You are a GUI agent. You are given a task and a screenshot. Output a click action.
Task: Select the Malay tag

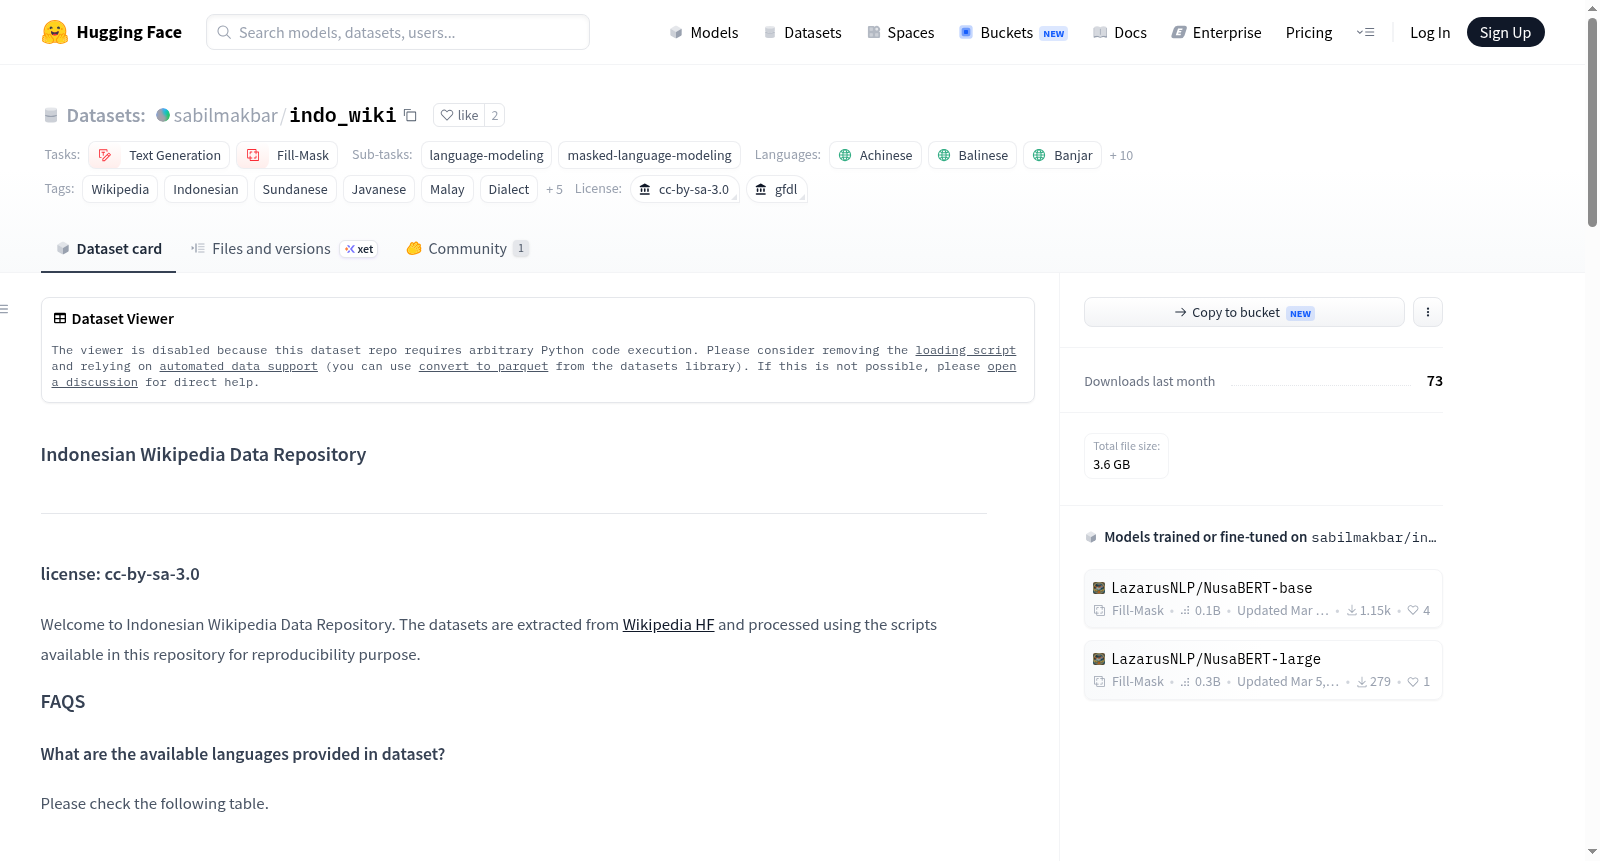coord(447,189)
